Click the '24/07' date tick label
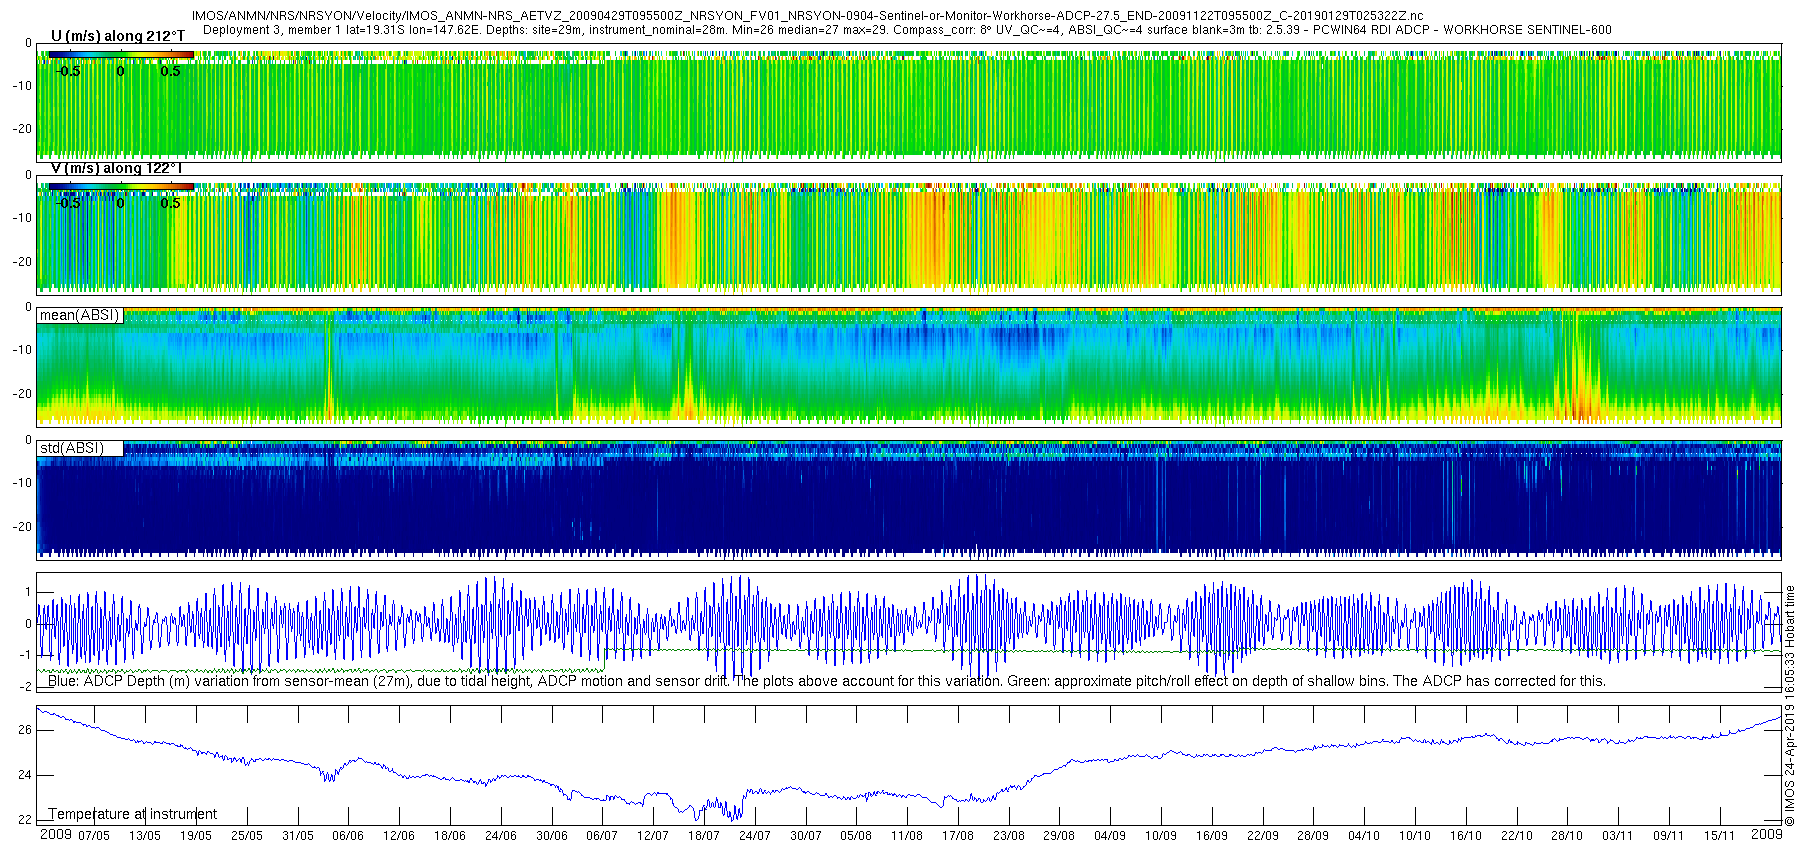This screenshot has width=1800, height=850. [x=755, y=836]
